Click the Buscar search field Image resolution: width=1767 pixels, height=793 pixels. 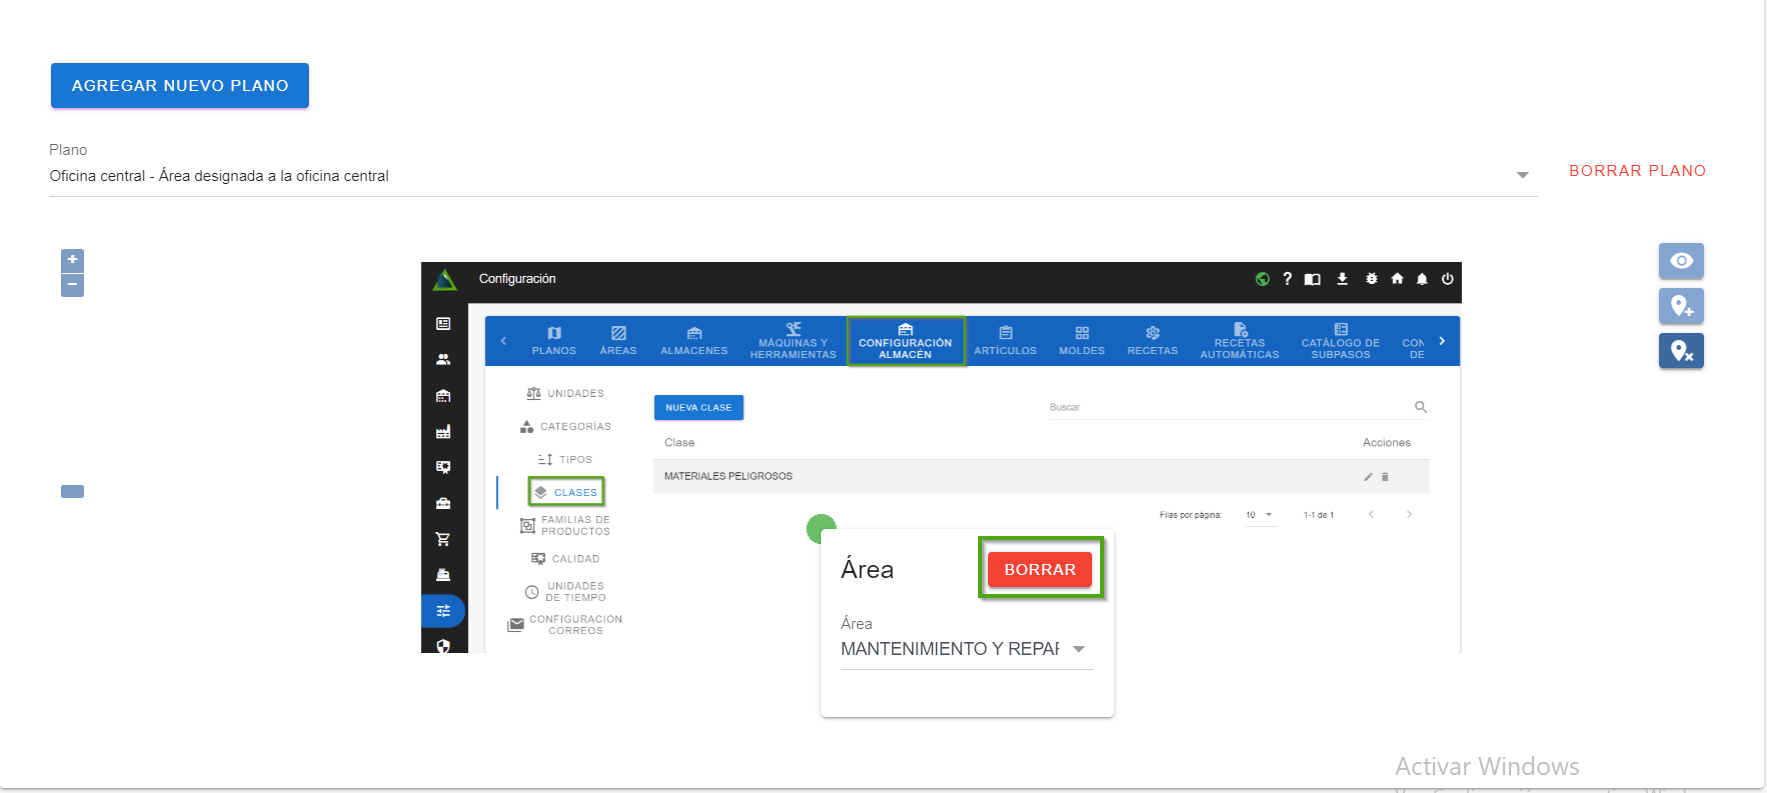pyautogui.click(x=1228, y=407)
